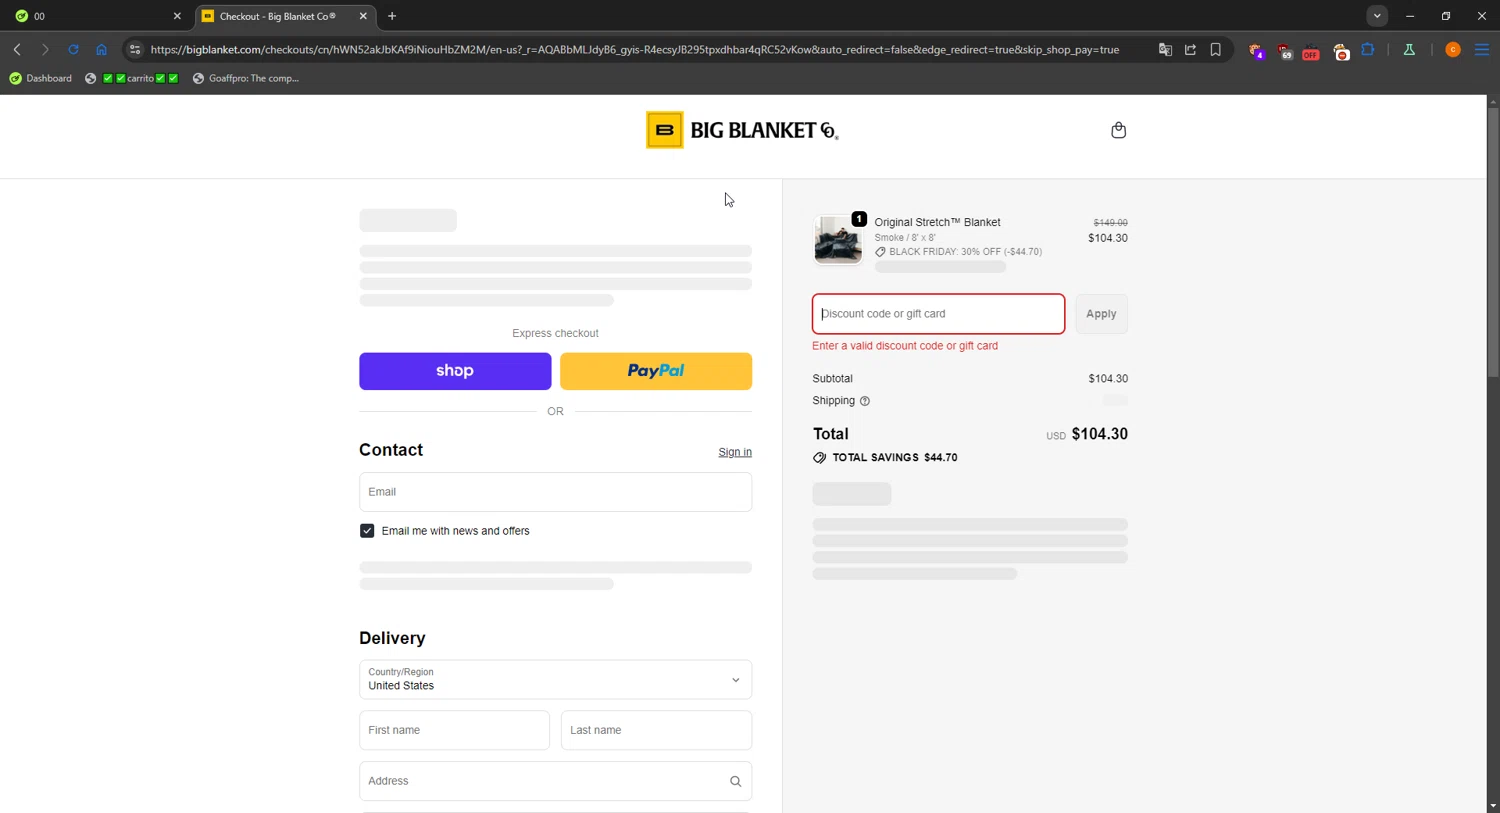
Task: Open the extension labeled OFF
Action: pyautogui.click(x=1311, y=51)
